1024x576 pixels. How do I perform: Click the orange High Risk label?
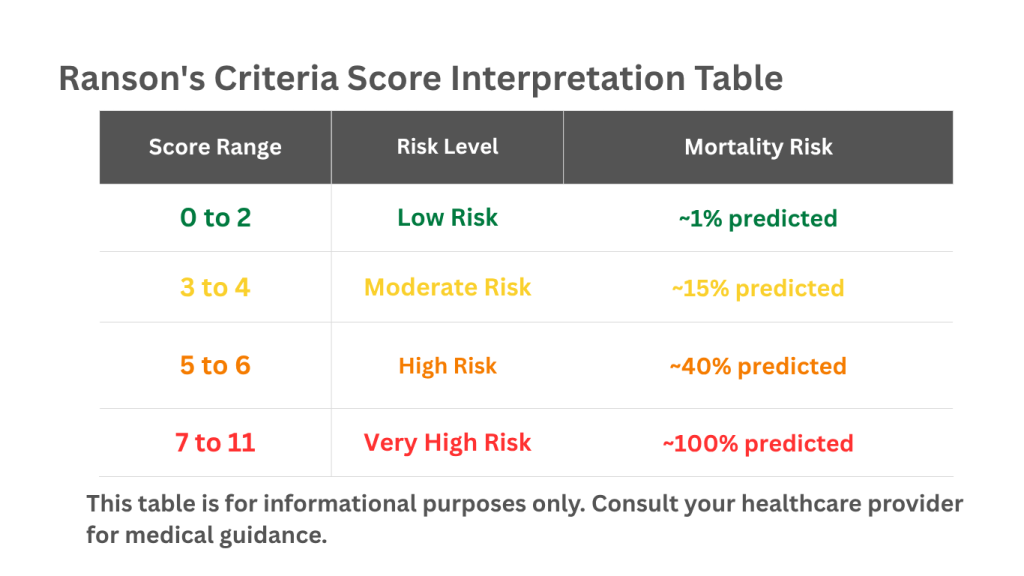[x=447, y=366]
